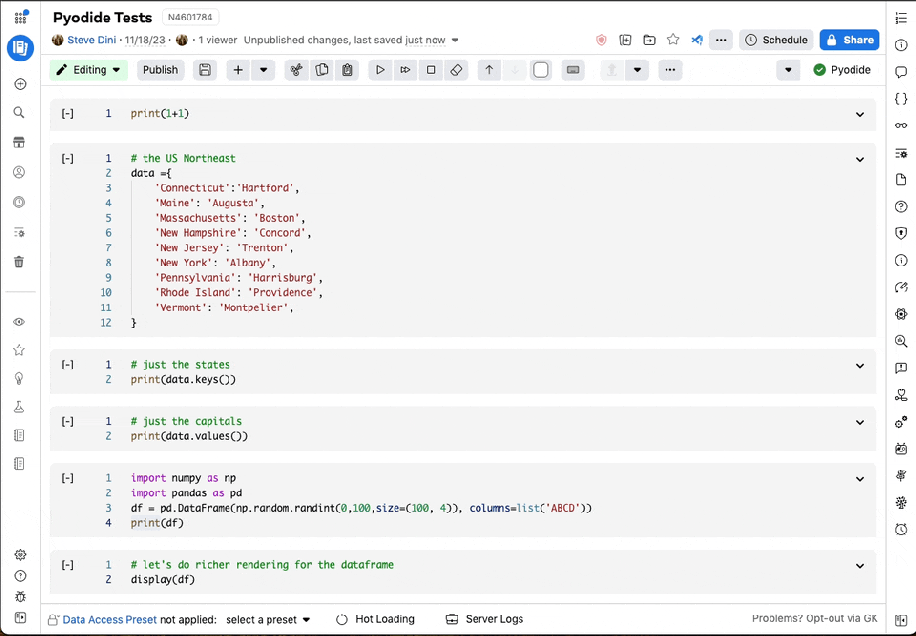The image size is (916, 636).
Task: Run the selected cell
Action: [x=380, y=70]
